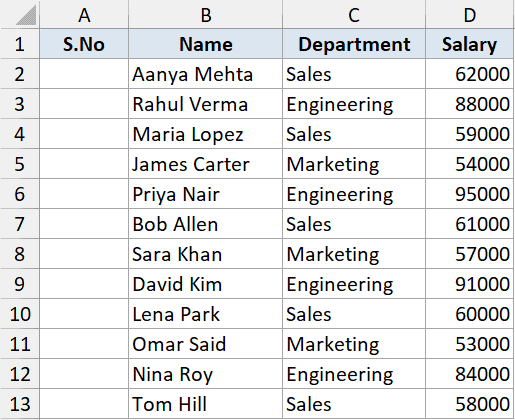This screenshot has height=420, width=515.
Task: Select the Aanya Mehta cell
Action: 205,74
